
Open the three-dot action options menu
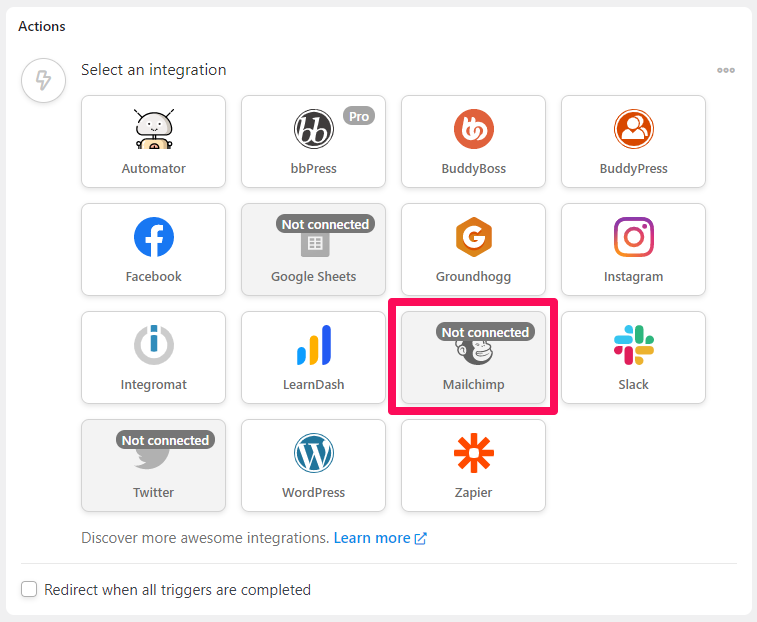[x=726, y=70]
